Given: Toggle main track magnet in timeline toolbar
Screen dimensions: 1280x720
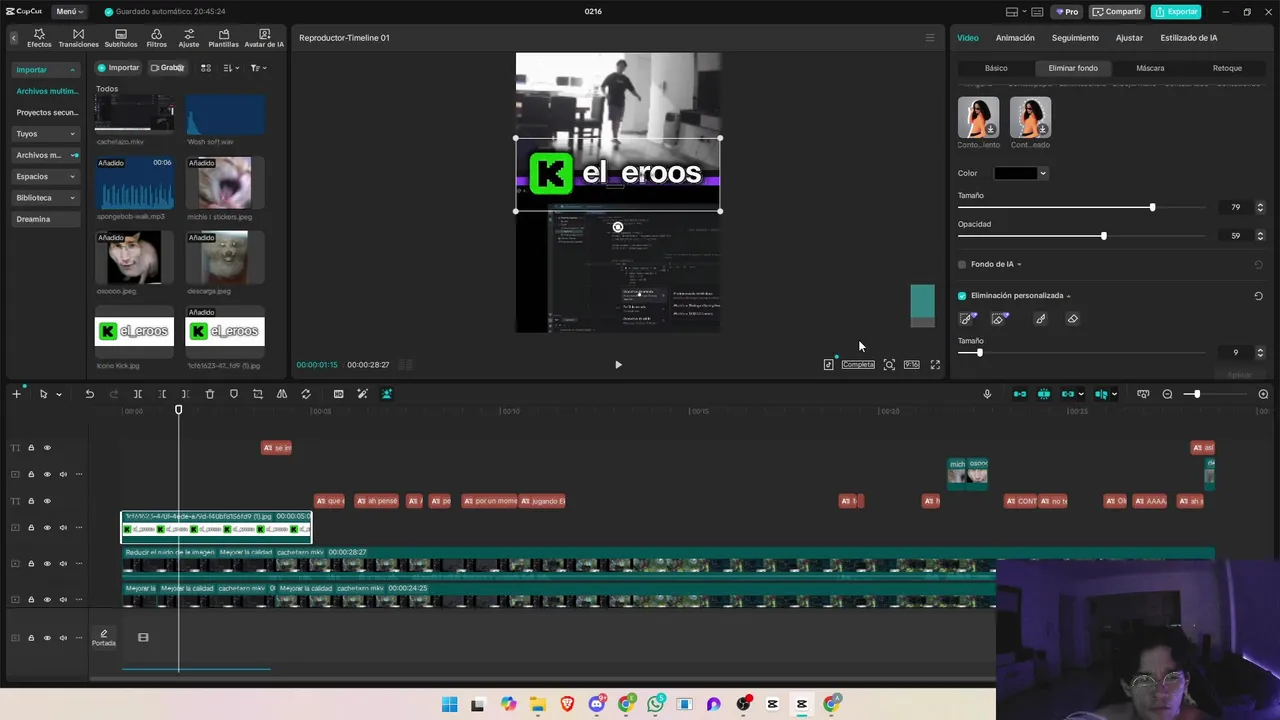Looking at the screenshot, I should pos(1020,394).
